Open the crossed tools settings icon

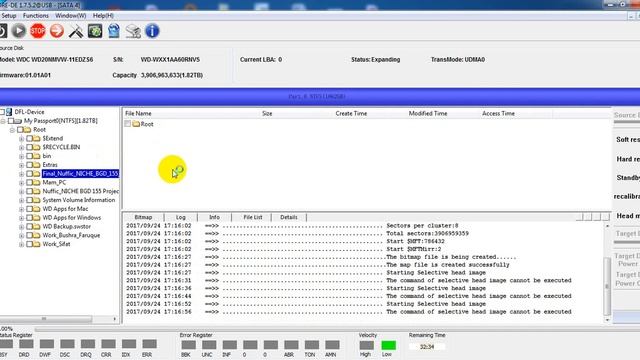point(76,31)
